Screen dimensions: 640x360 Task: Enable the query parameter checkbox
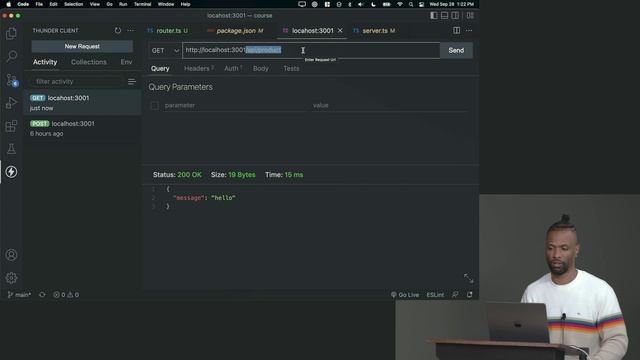pyautogui.click(x=155, y=106)
